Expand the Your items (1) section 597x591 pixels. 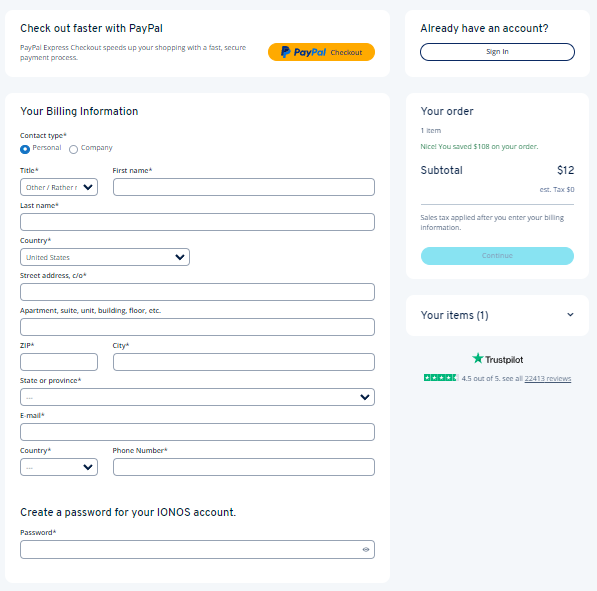[497, 315]
